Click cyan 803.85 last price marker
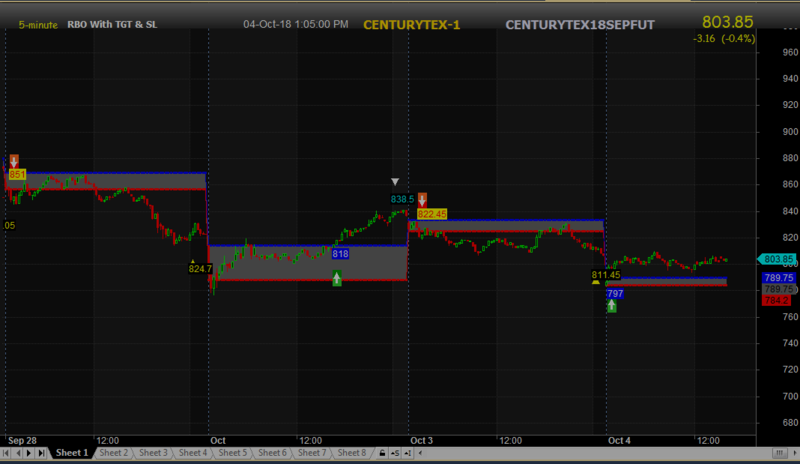 (x=779, y=259)
